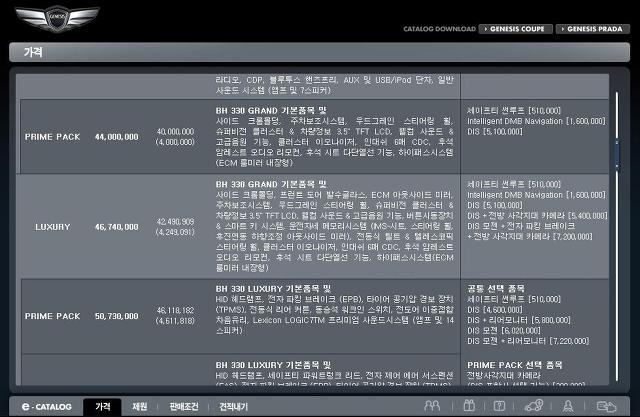Switch to the 견적내기 tab
The width and height of the screenshot is (640, 417).
[233, 407]
